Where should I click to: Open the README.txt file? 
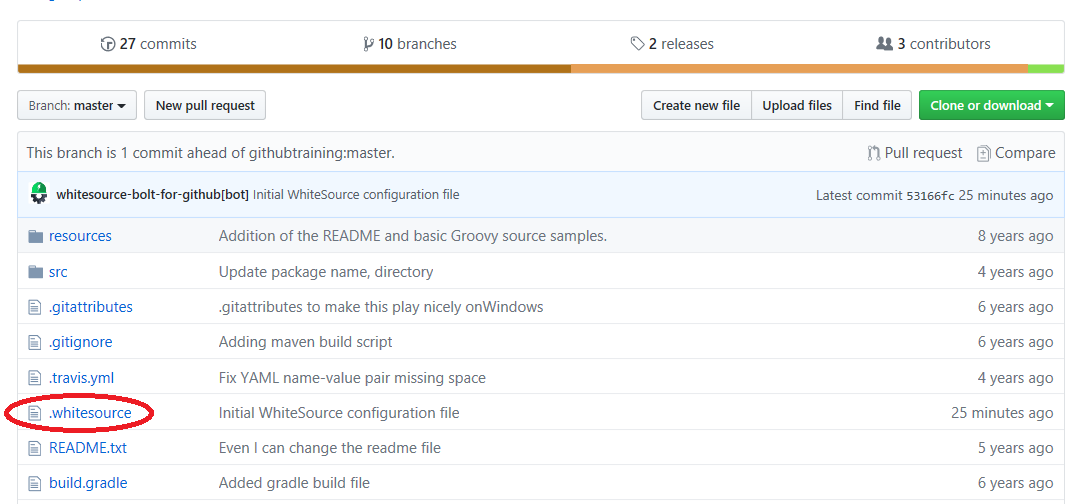[88, 448]
